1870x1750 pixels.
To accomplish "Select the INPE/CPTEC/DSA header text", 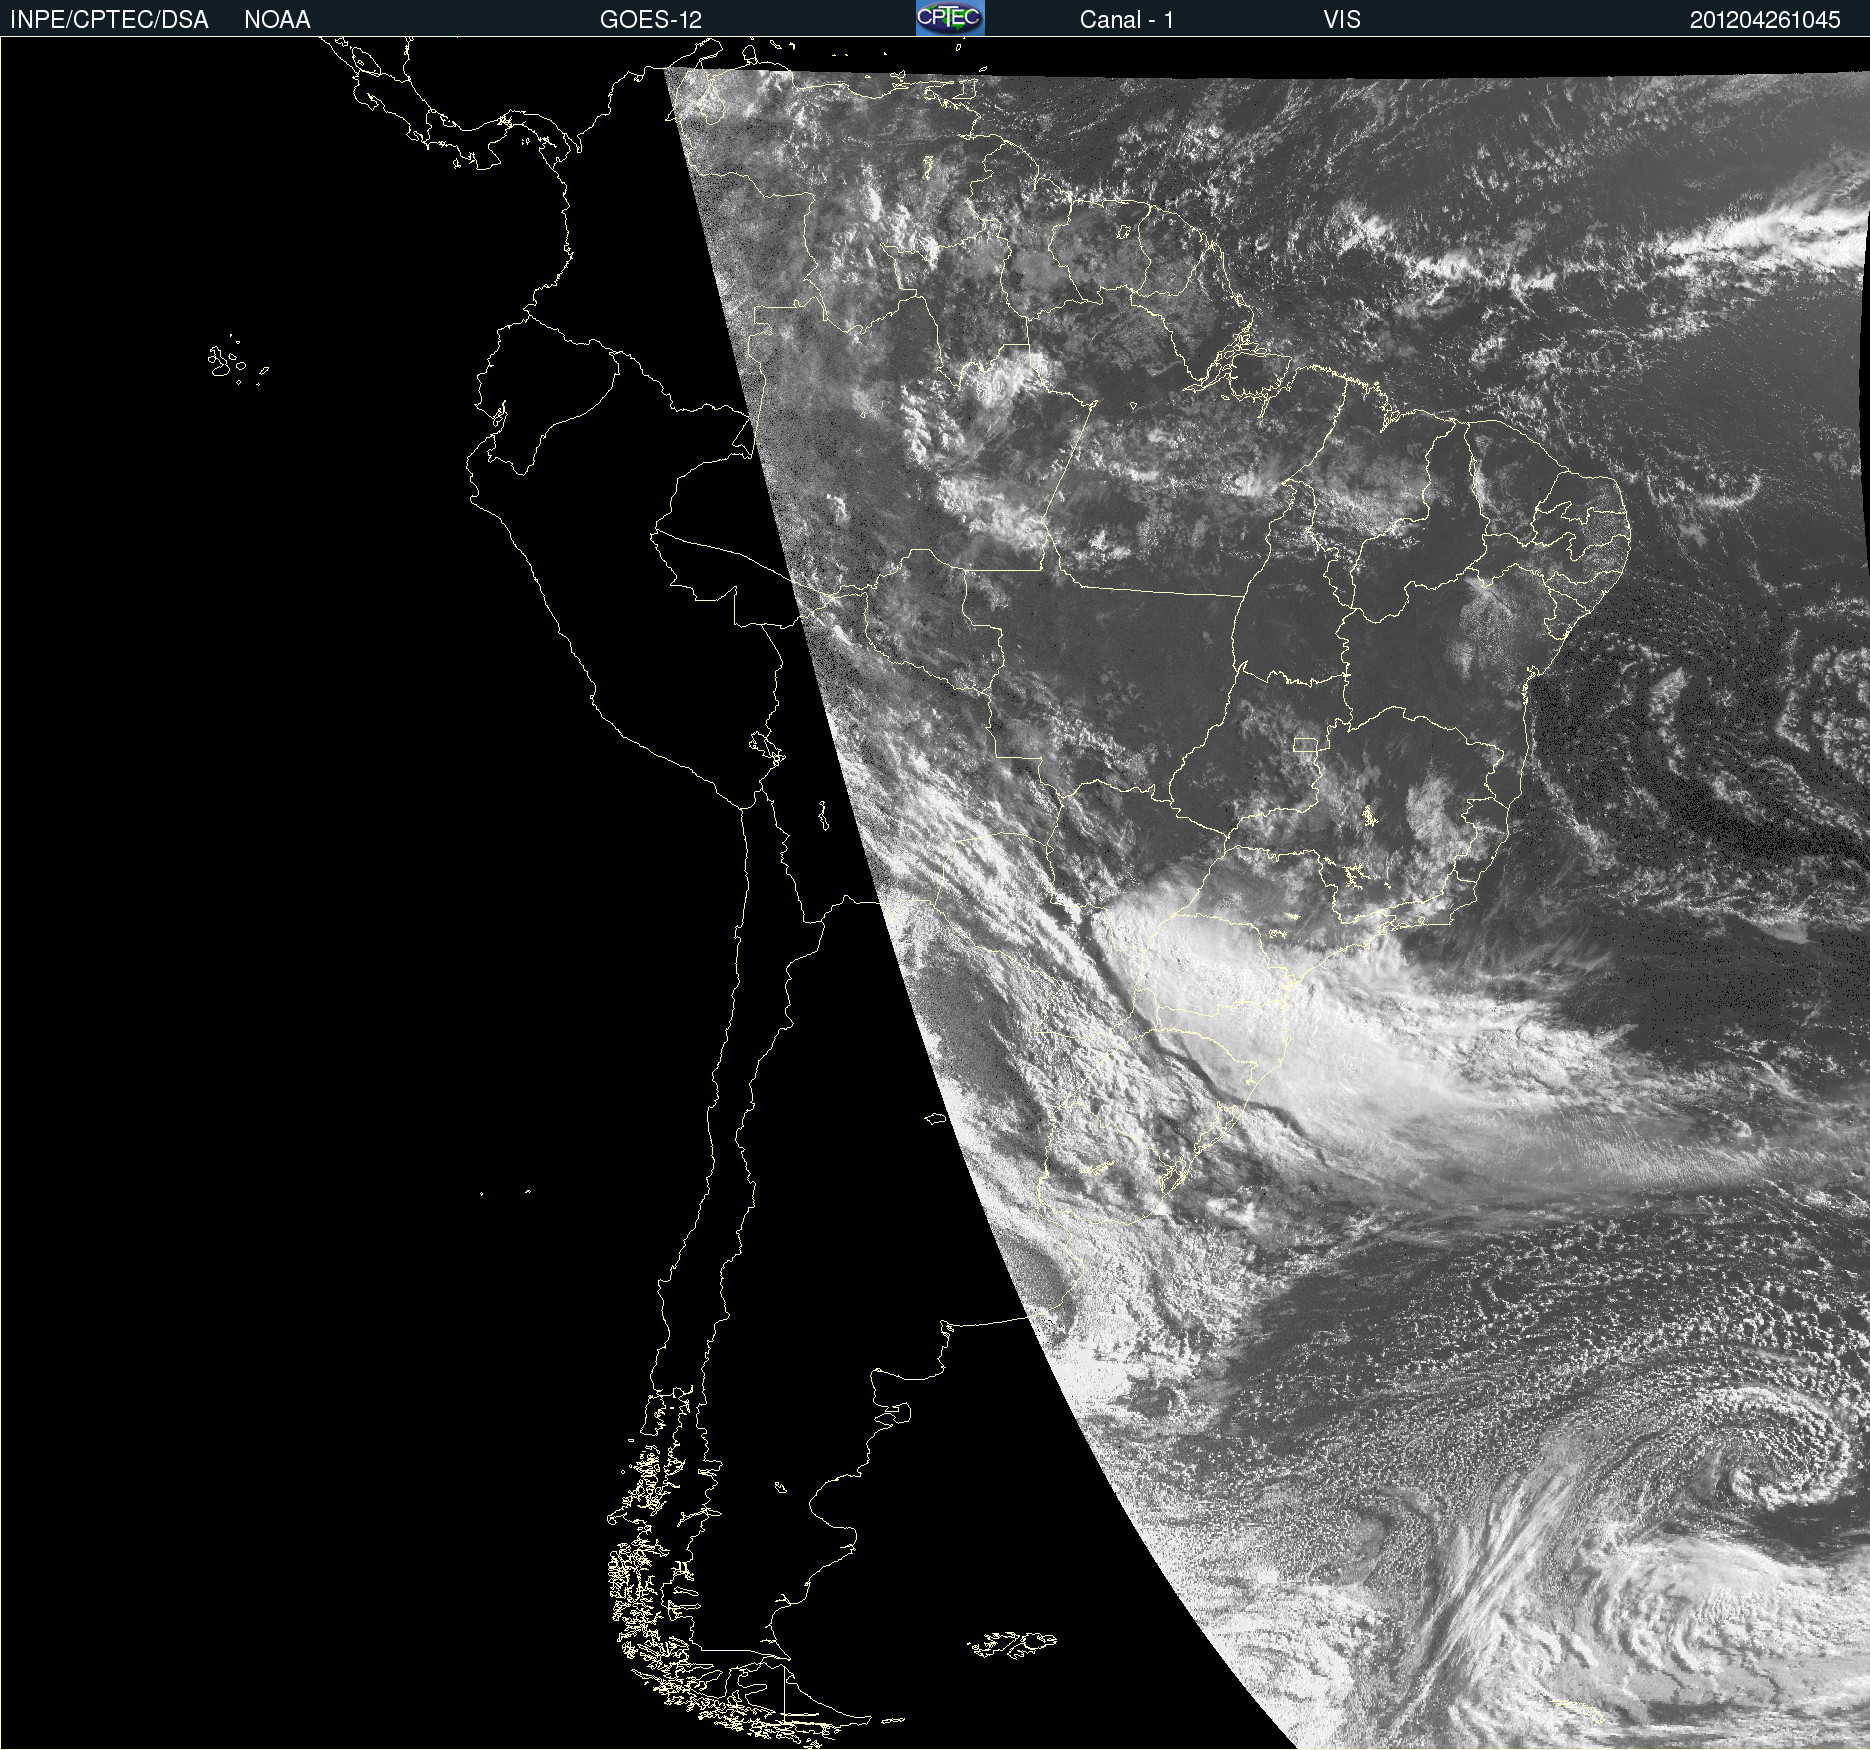I will click(109, 20).
